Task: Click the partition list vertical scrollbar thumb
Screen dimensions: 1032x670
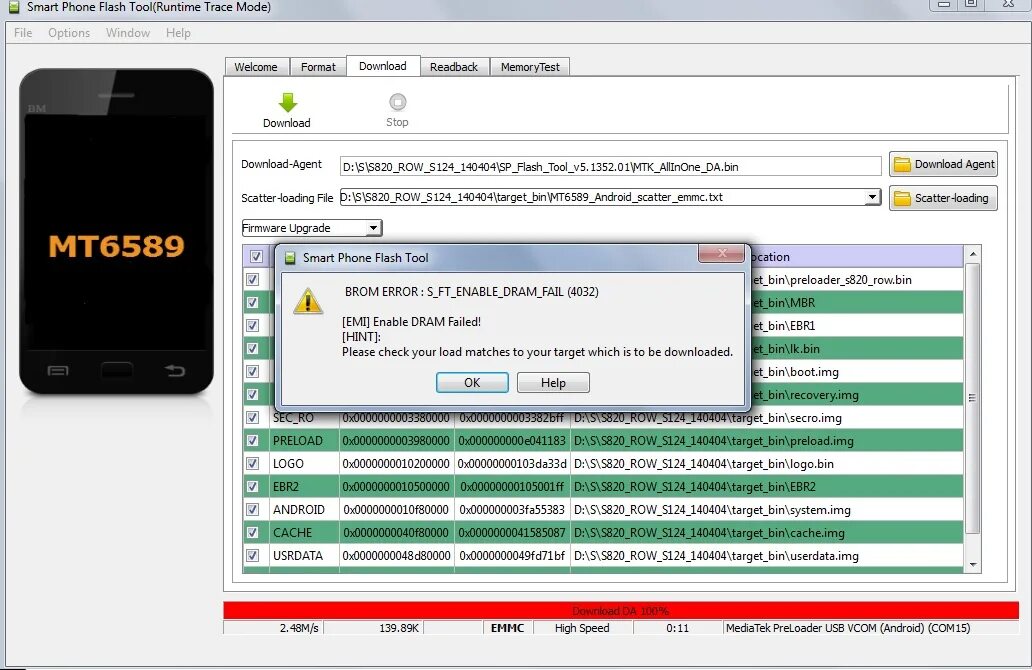Action: pyautogui.click(x=973, y=398)
